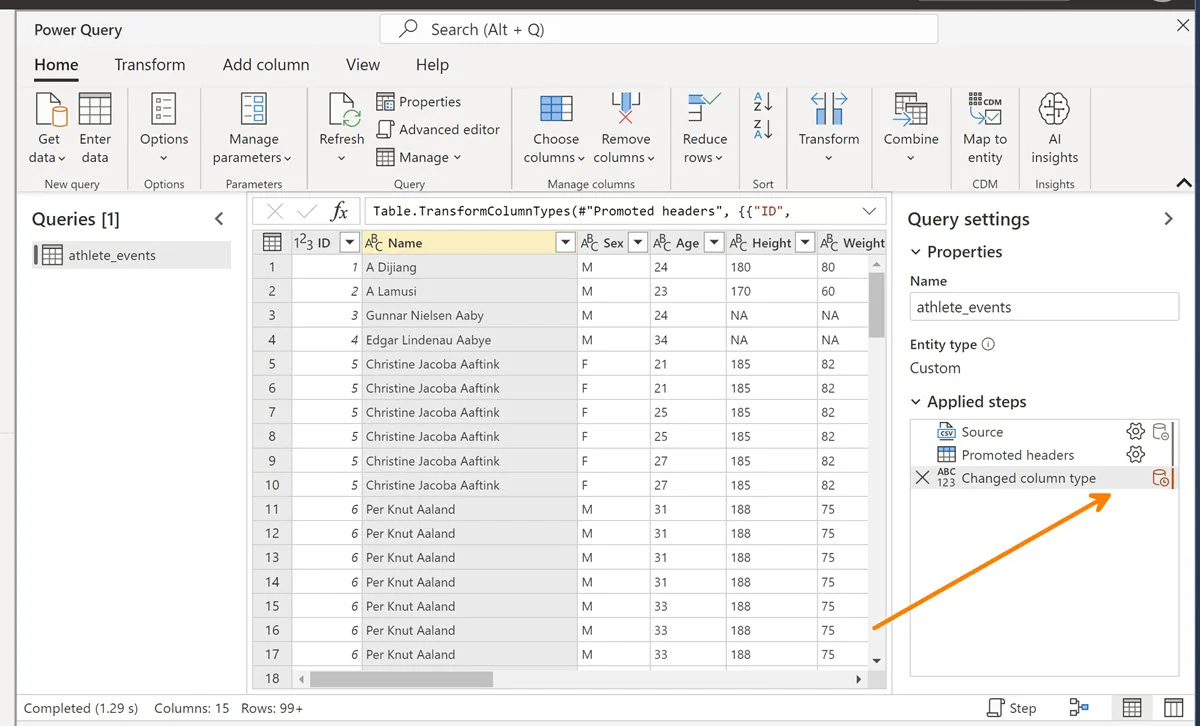The image size is (1200, 726).
Task: Open settings gear for Promoted headers step
Action: pos(1135,455)
